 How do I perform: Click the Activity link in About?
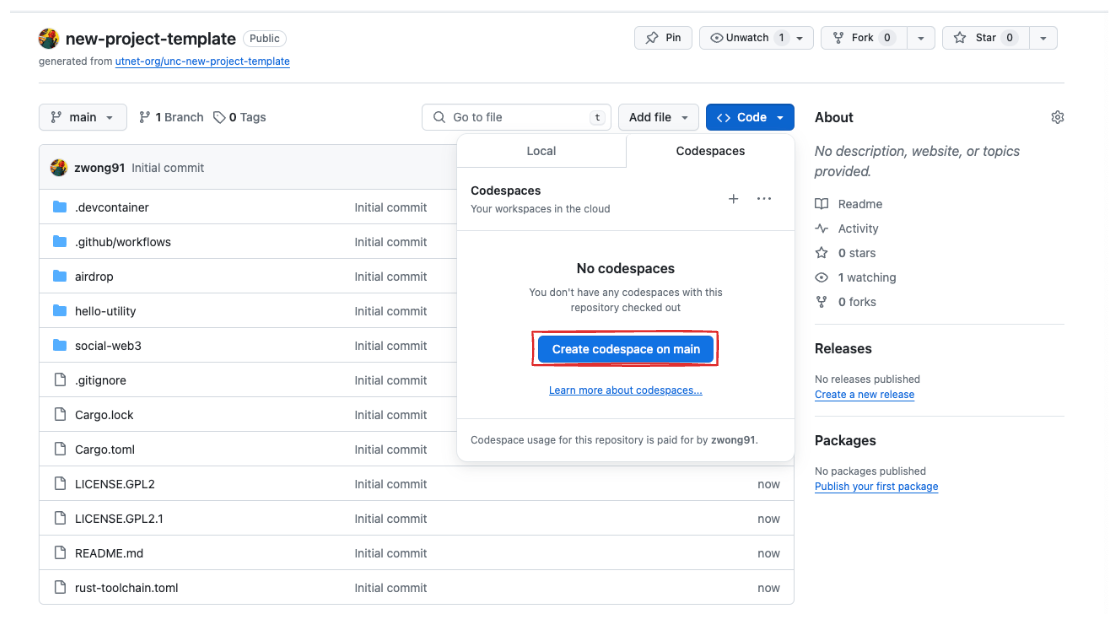(x=858, y=228)
